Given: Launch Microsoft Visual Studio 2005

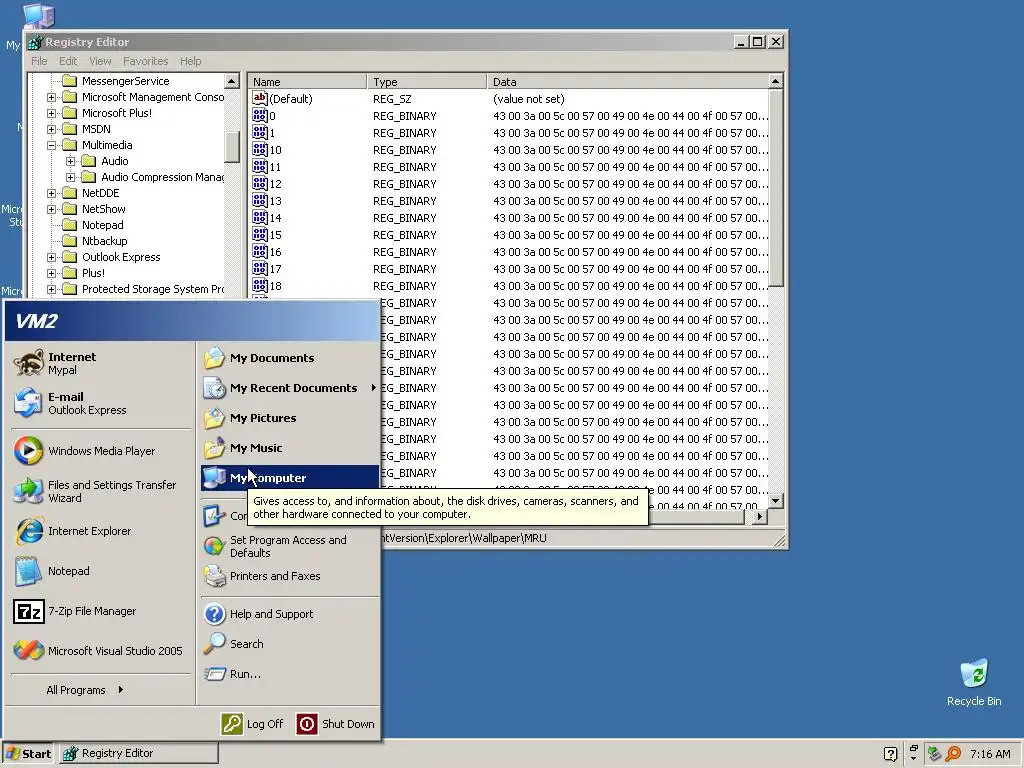Looking at the screenshot, I should pyautogui.click(x=101, y=651).
